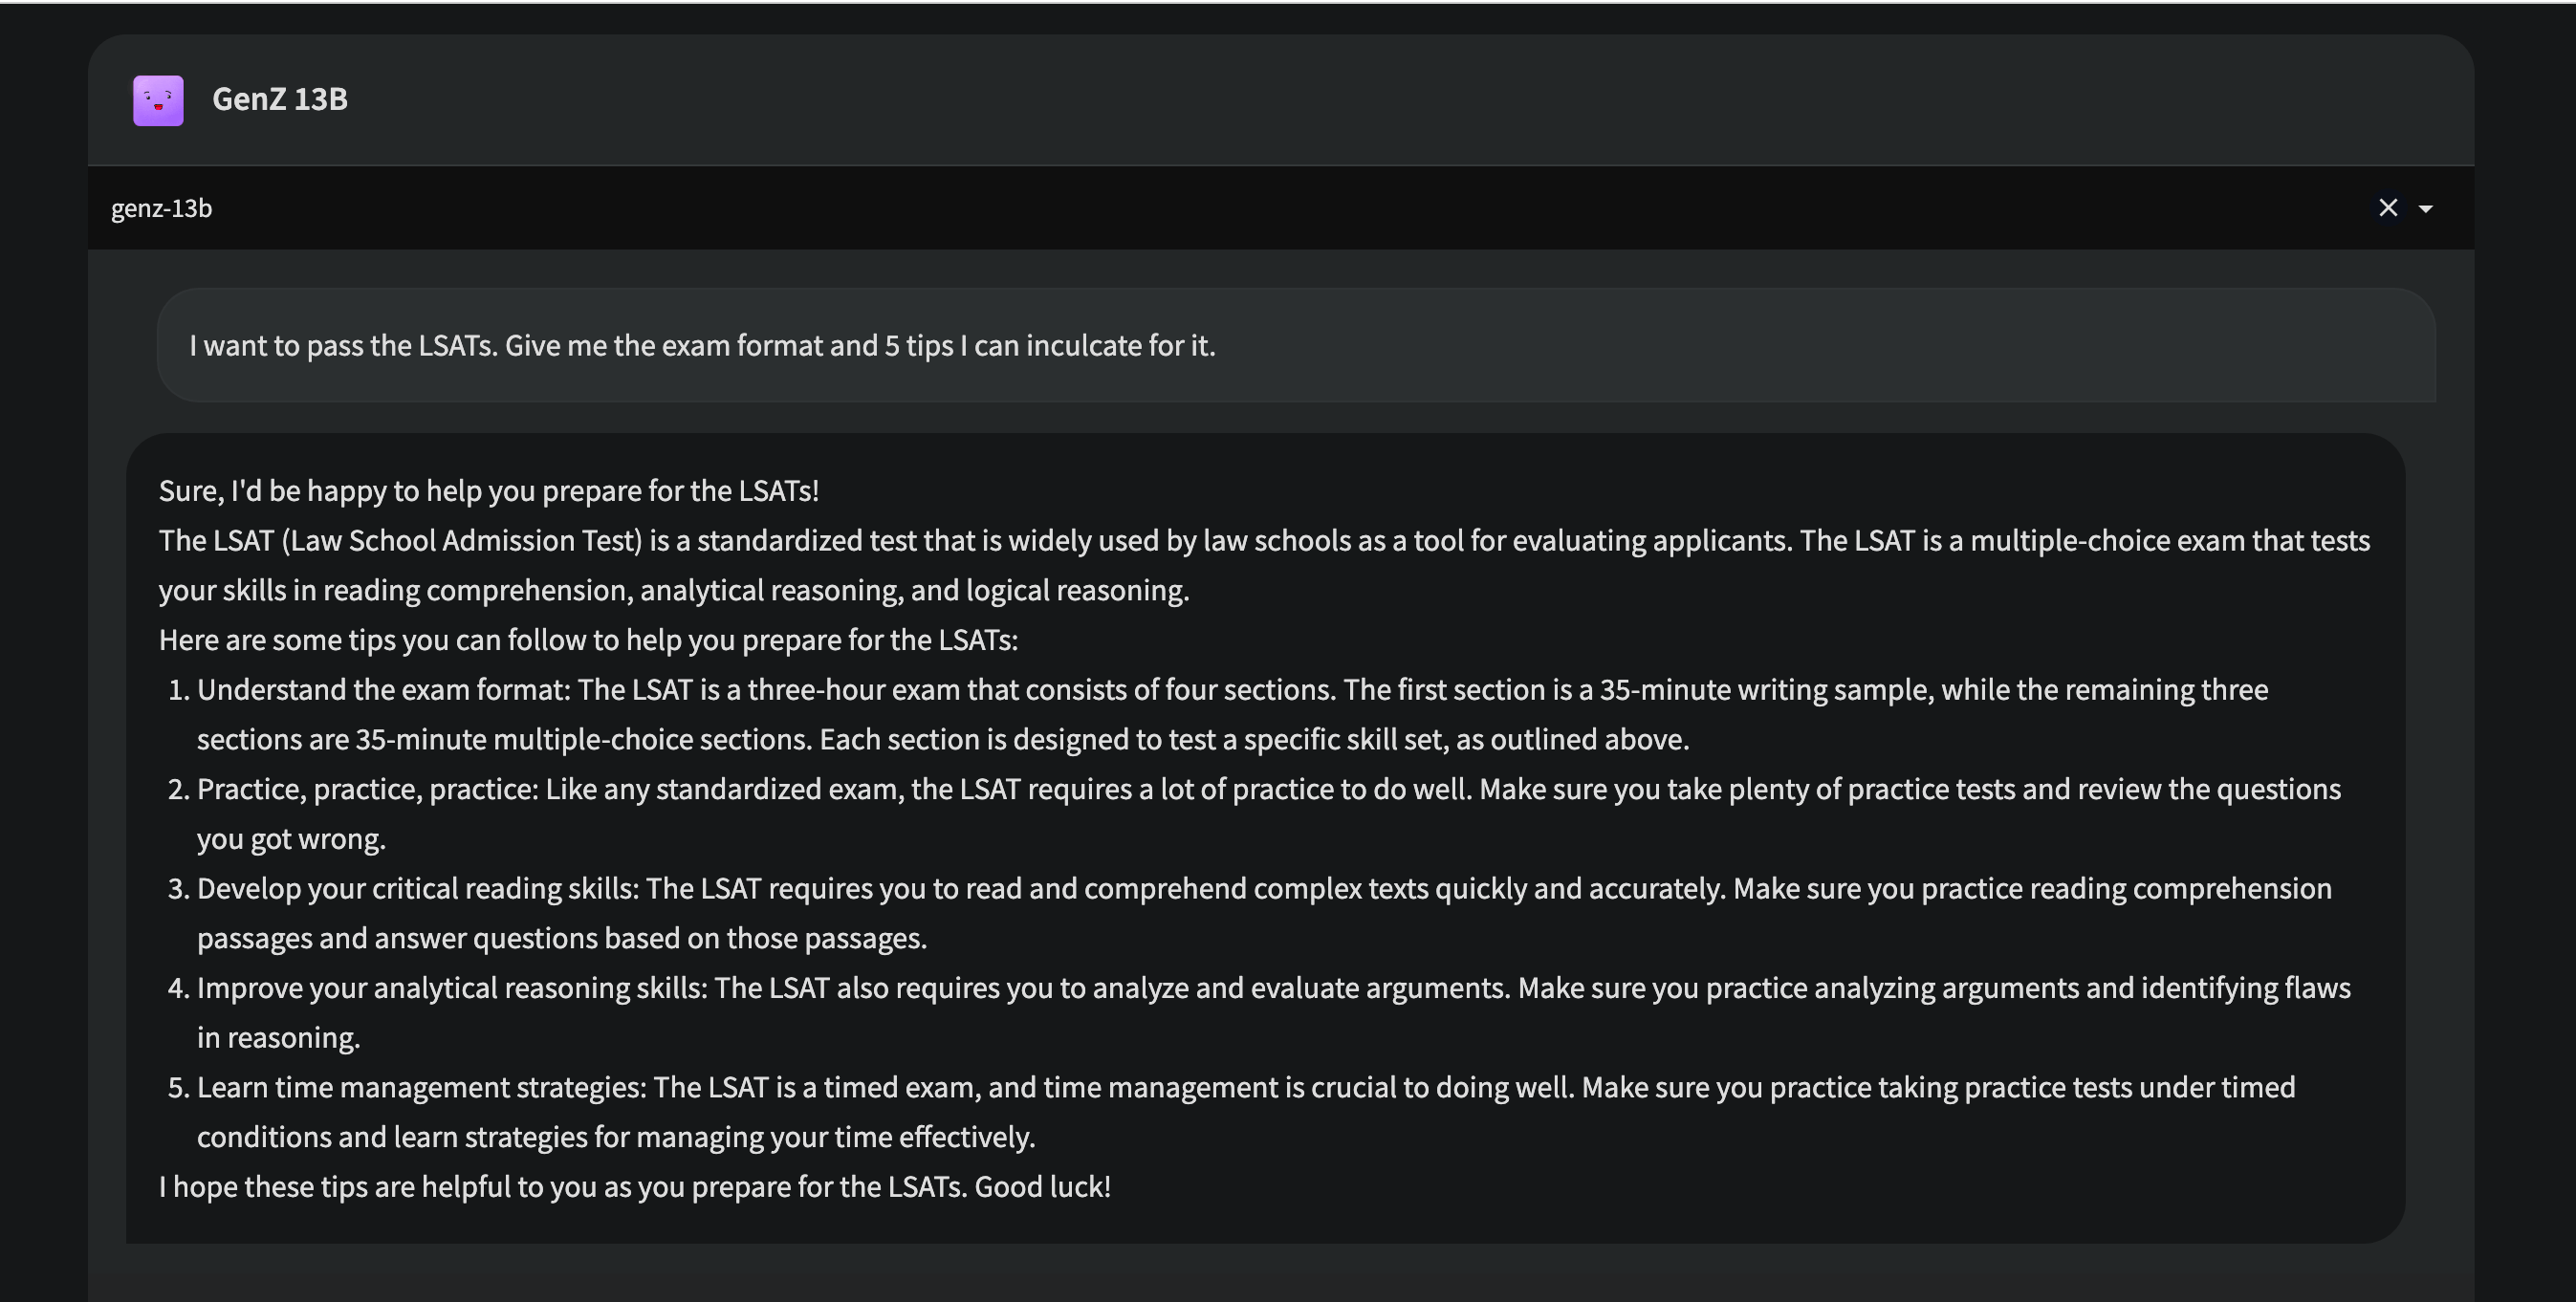This screenshot has height=1302, width=2576.
Task: Click 'sections are 35-minute multiple-choice sections' line
Action: 943,740
